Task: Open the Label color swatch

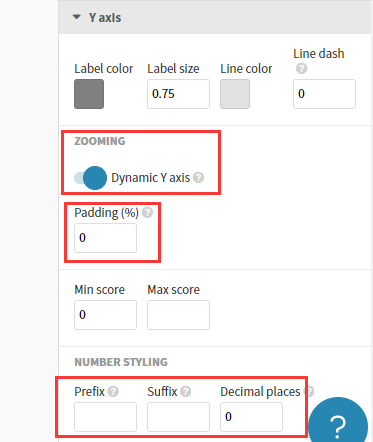Action: [89, 94]
